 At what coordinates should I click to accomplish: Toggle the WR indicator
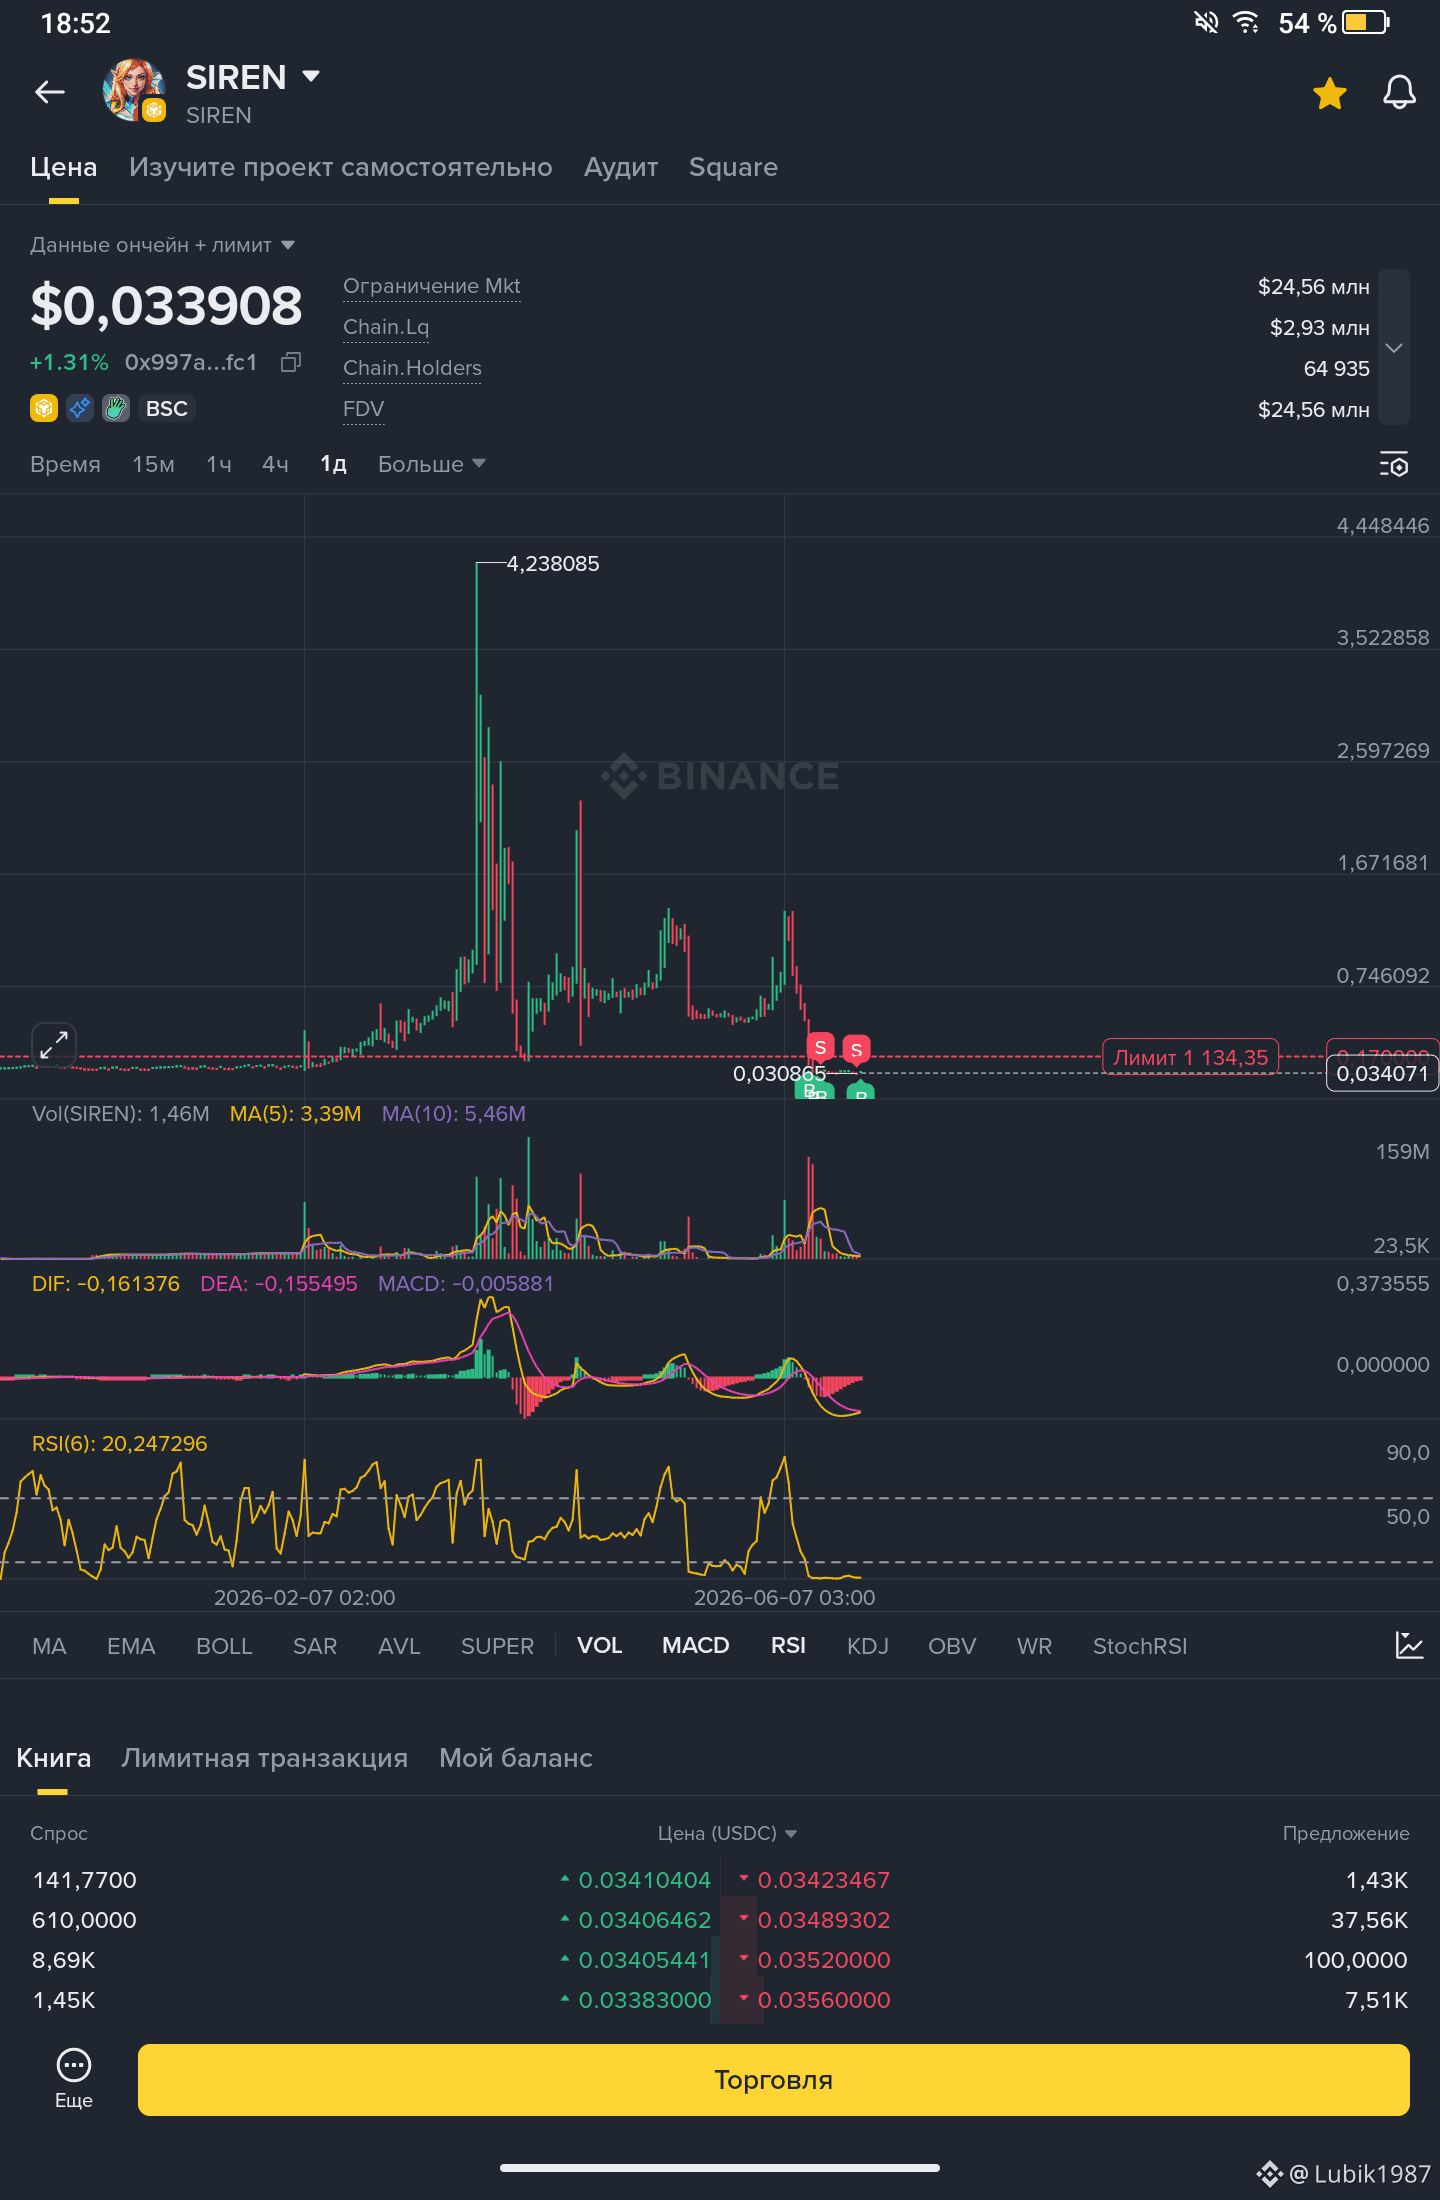tap(1034, 1646)
